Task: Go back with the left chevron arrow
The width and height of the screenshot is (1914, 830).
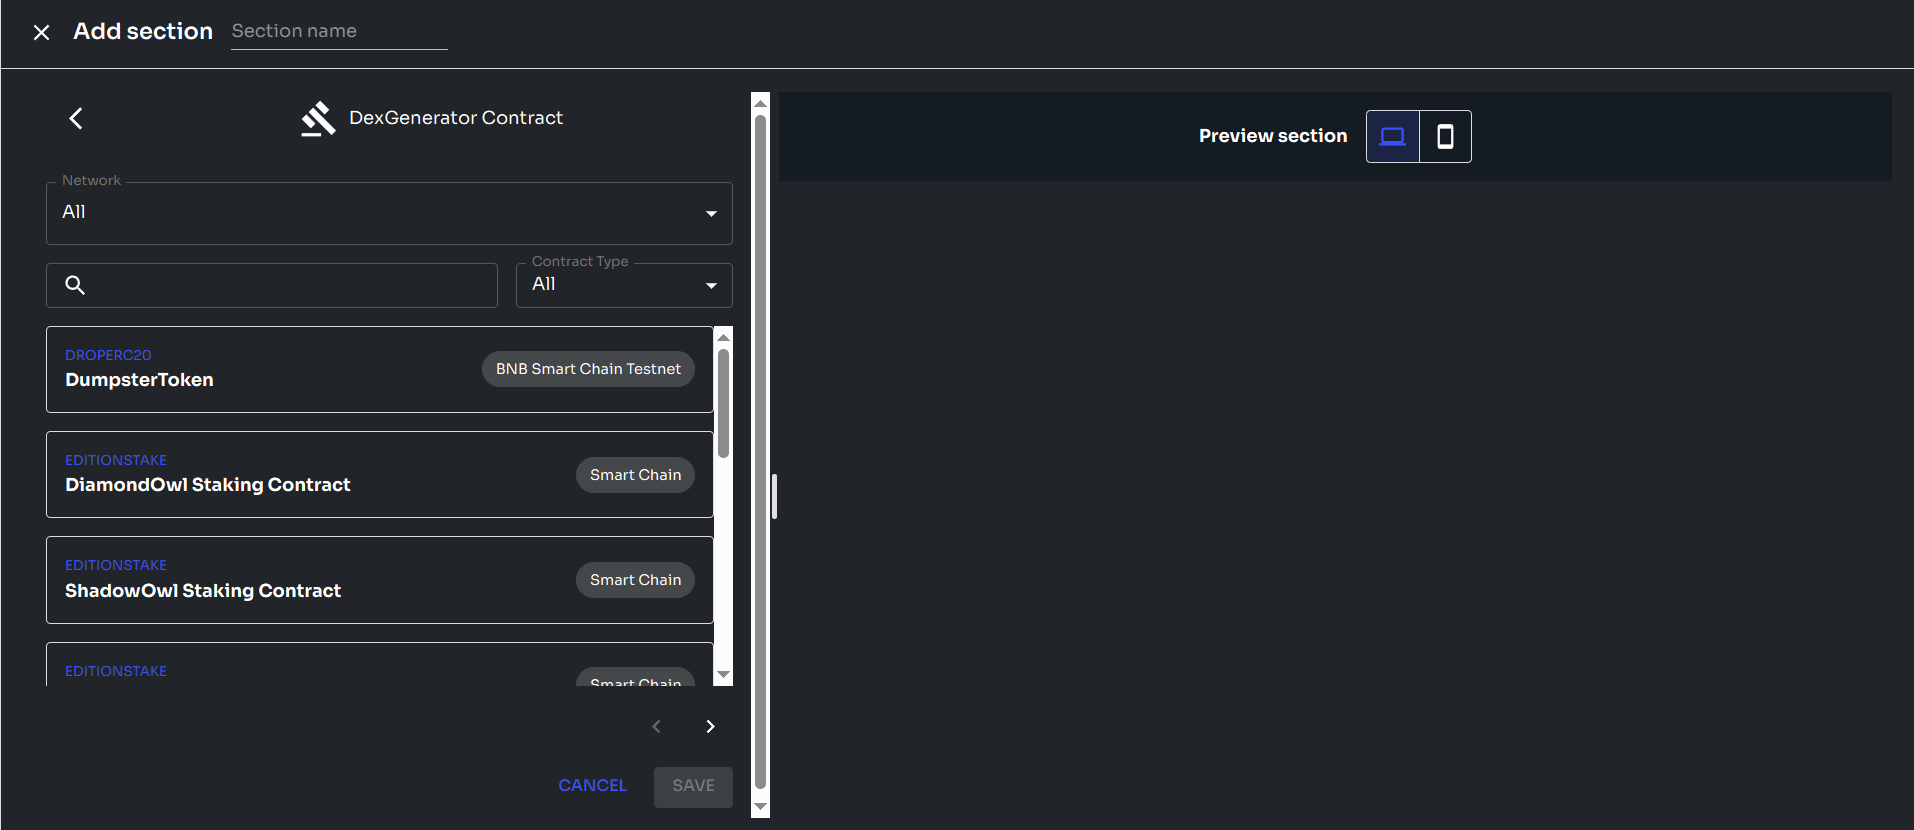Action: pyautogui.click(x=76, y=119)
